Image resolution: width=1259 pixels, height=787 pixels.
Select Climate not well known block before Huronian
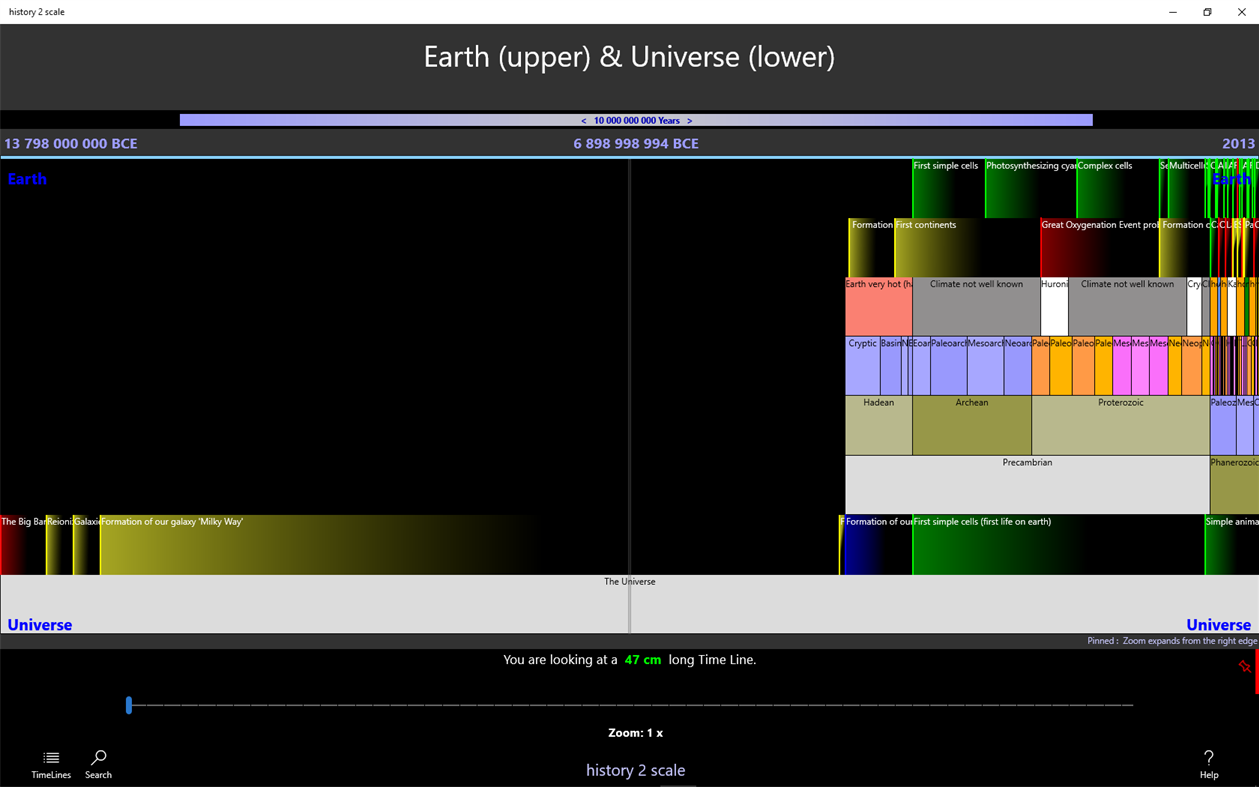coord(976,307)
